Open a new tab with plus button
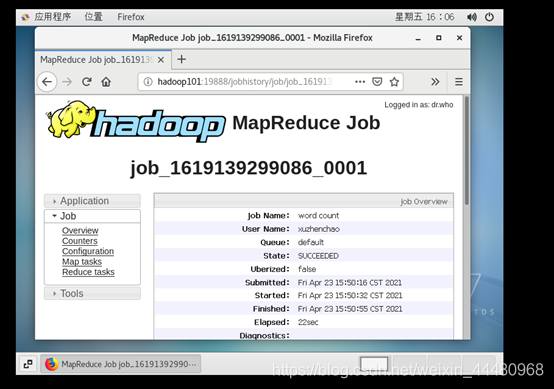The width and height of the screenshot is (554, 389). [181, 59]
